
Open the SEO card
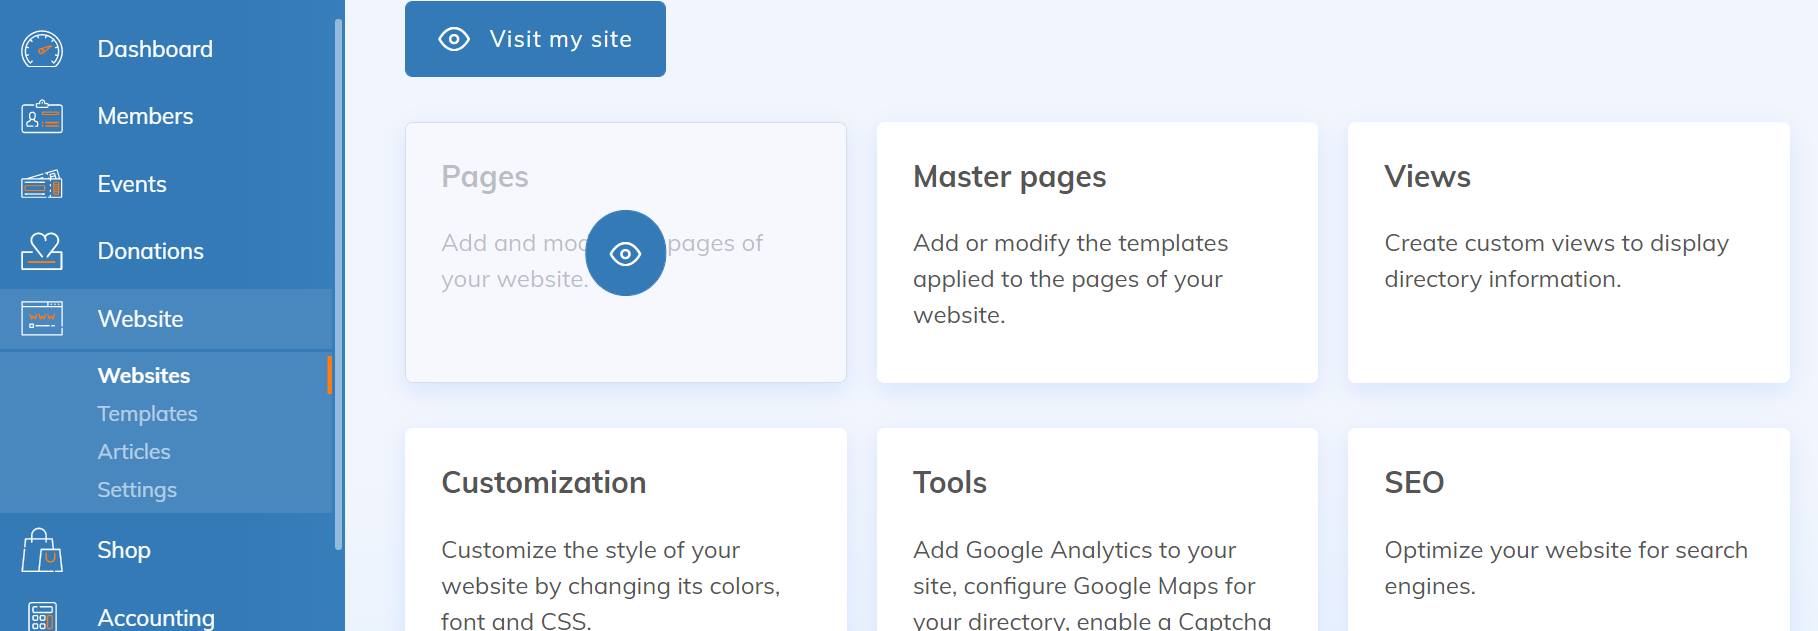1567,530
